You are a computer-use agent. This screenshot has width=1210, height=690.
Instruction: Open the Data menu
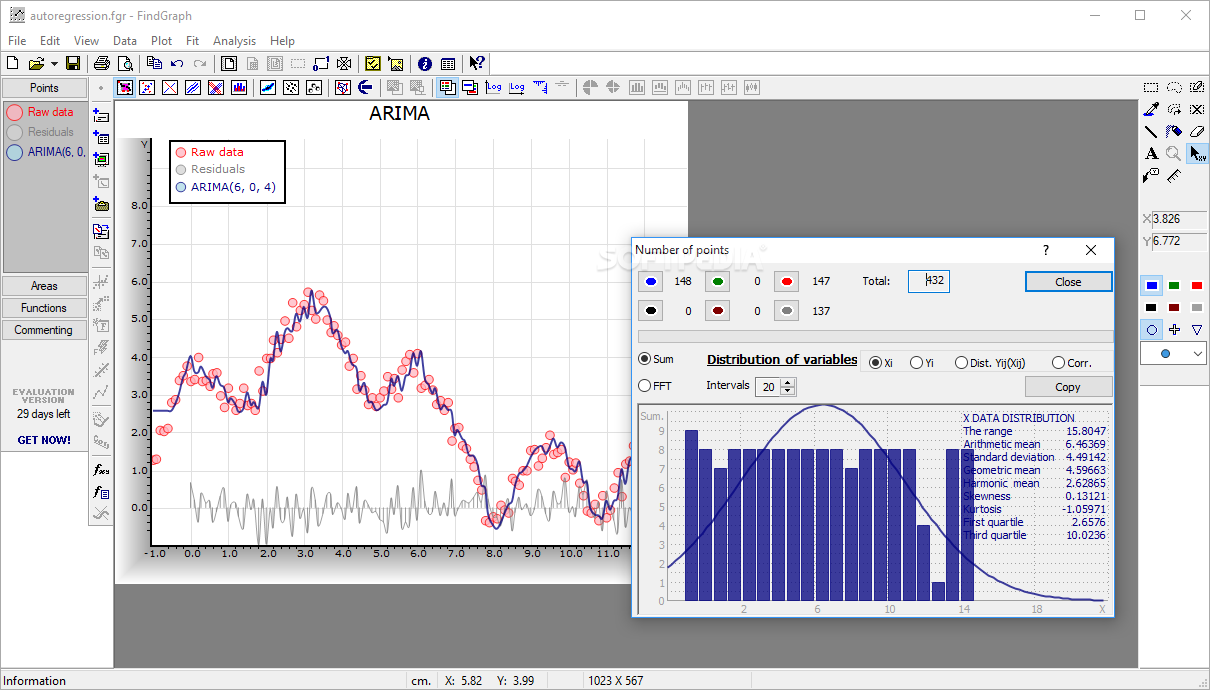coord(125,41)
